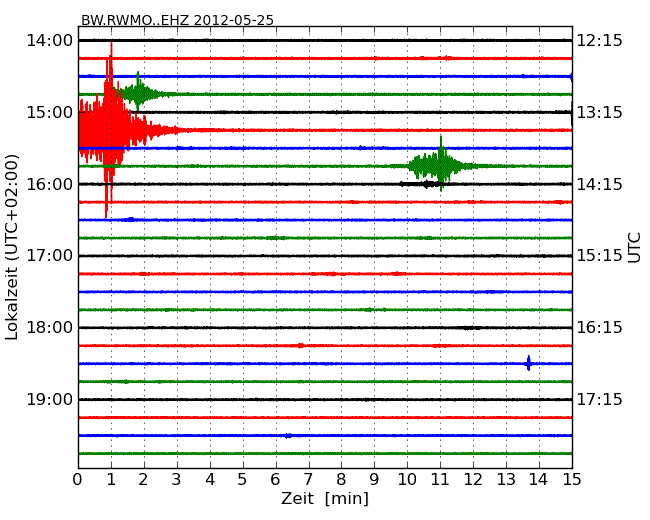Image resolution: width=650 pixels, height=520 pixels.
Task: Click the 17:15 UTC time label
Action: click(x=600, y=400)
